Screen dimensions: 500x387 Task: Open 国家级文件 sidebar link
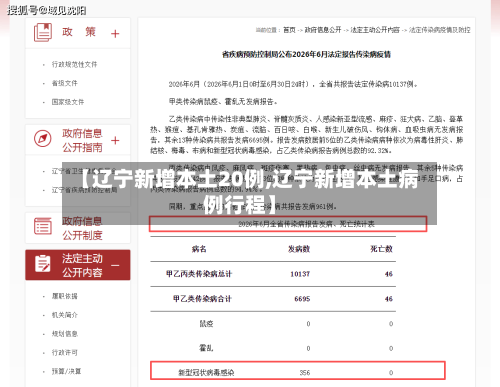tap(68, 102)
